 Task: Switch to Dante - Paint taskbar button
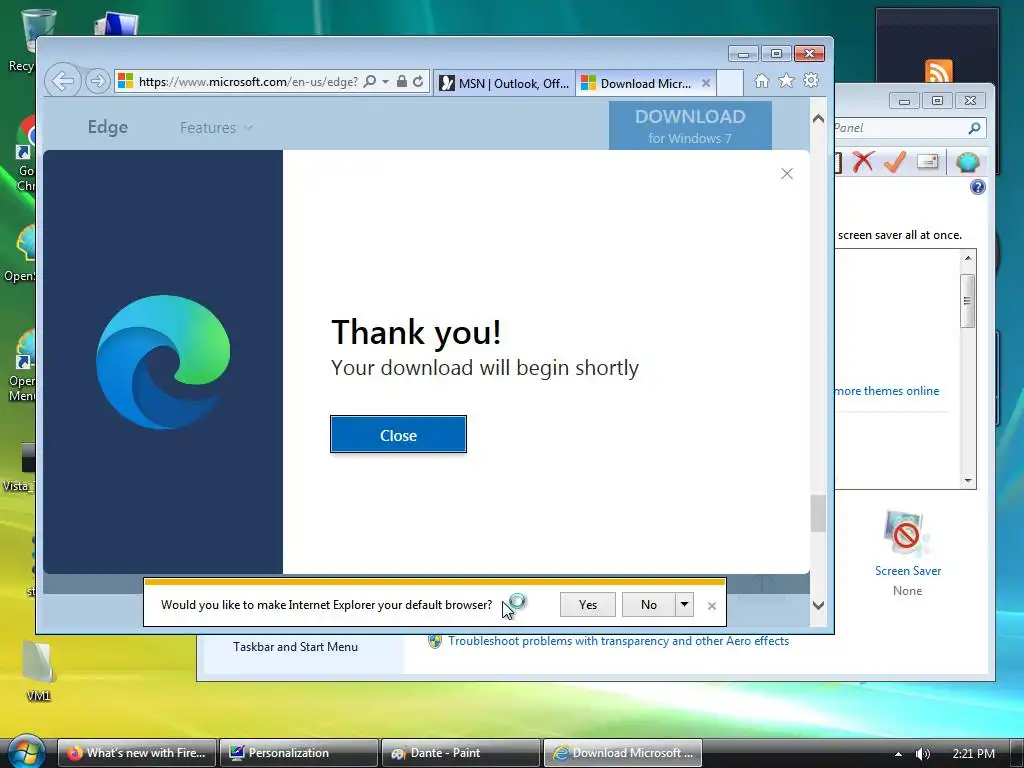pyautogui.click(x=460, y=753)
